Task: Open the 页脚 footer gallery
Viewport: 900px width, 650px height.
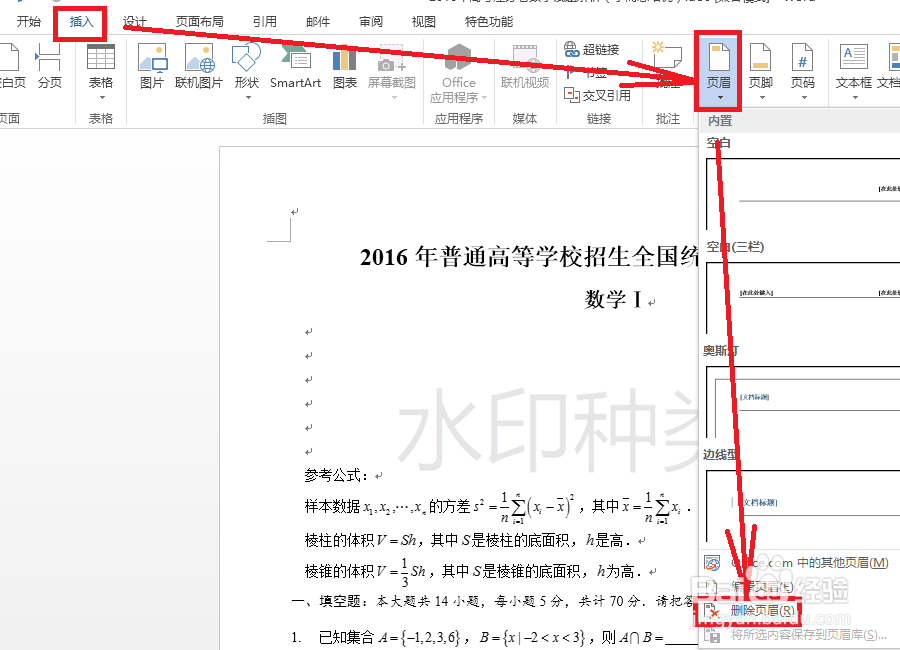Action: coord(758,68)
